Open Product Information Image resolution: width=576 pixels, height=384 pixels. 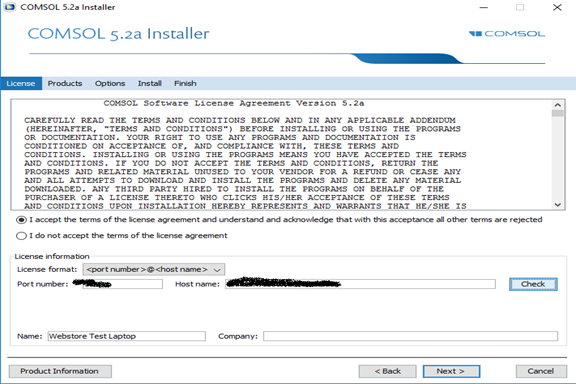click(60, 371)
